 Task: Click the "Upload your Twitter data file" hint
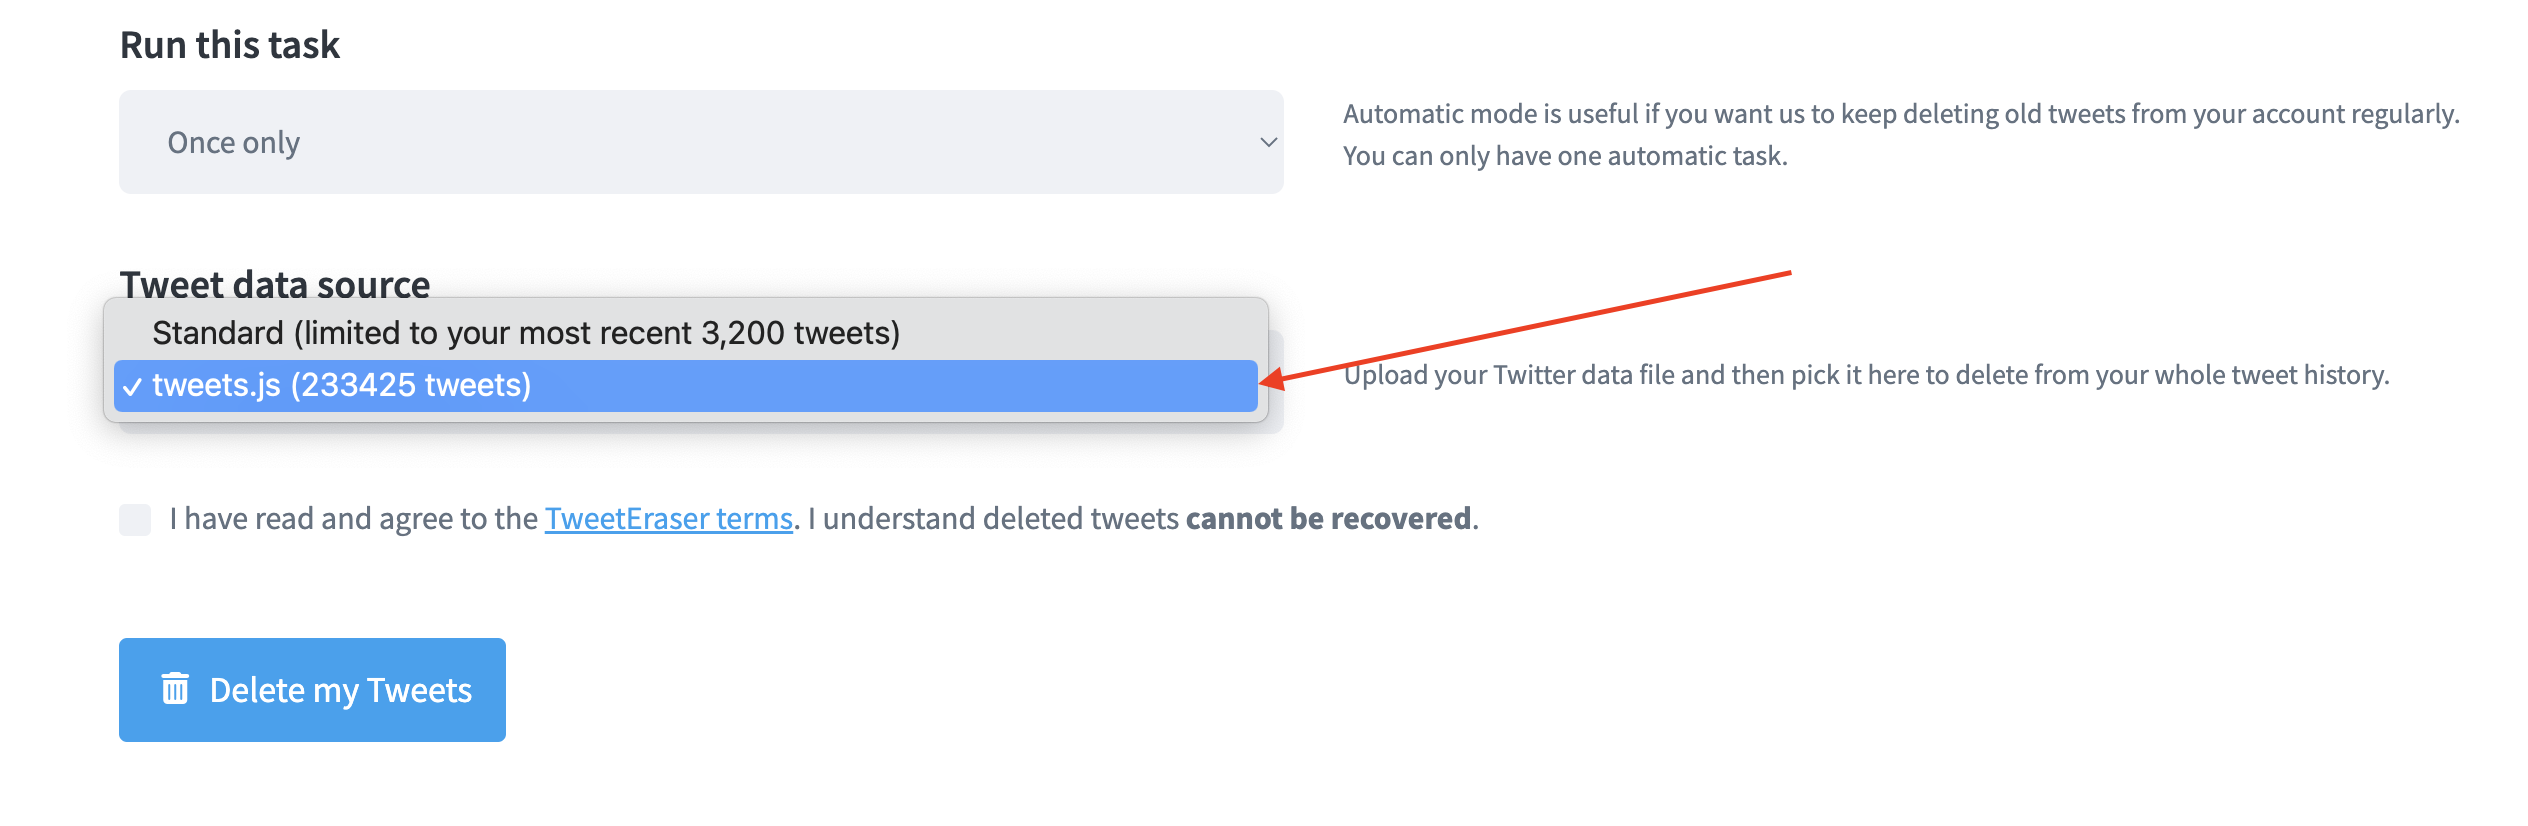point(1866,375)
